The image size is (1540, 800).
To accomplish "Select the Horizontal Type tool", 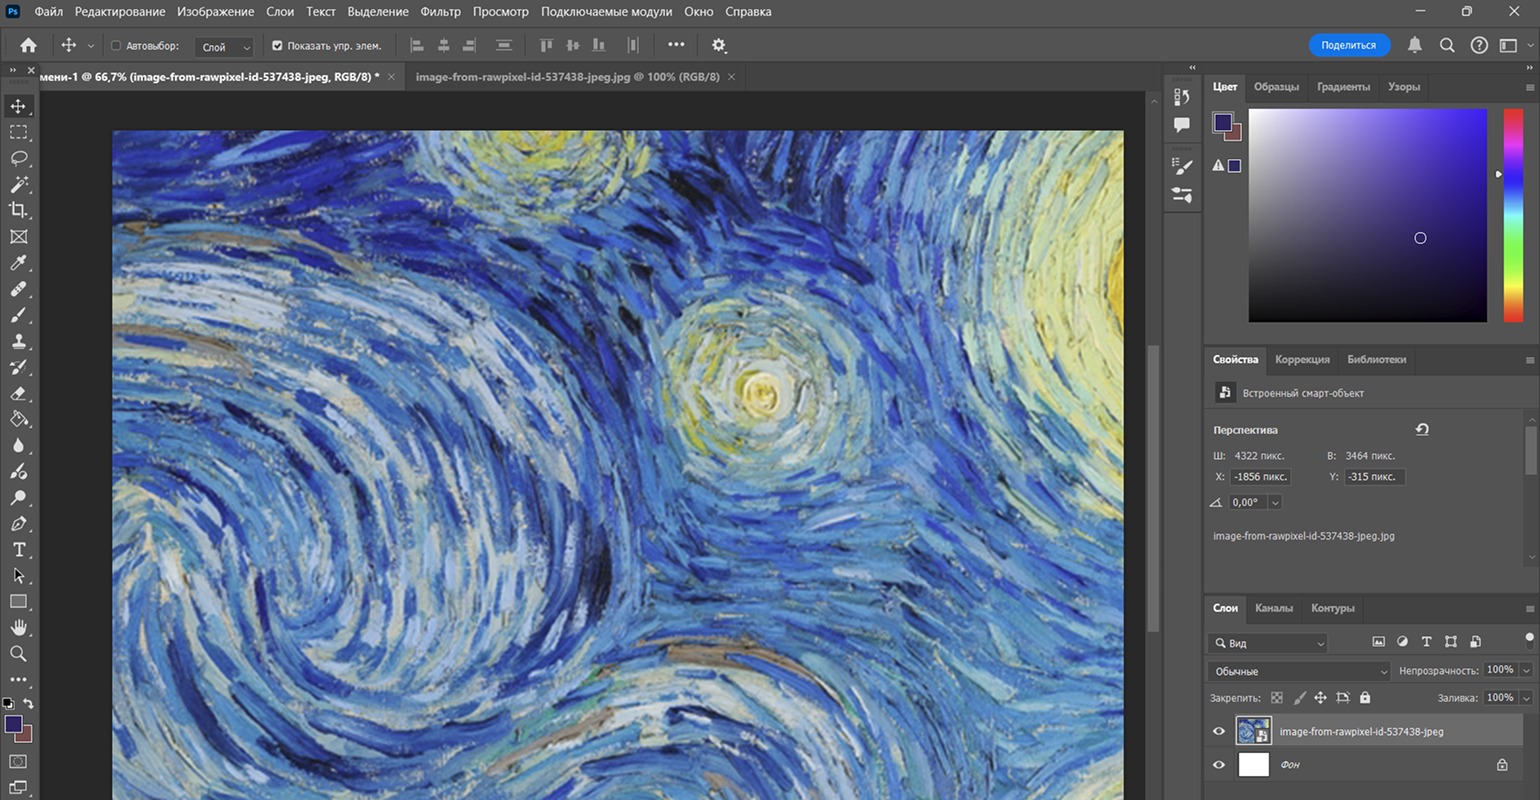I will click(18, 549).
